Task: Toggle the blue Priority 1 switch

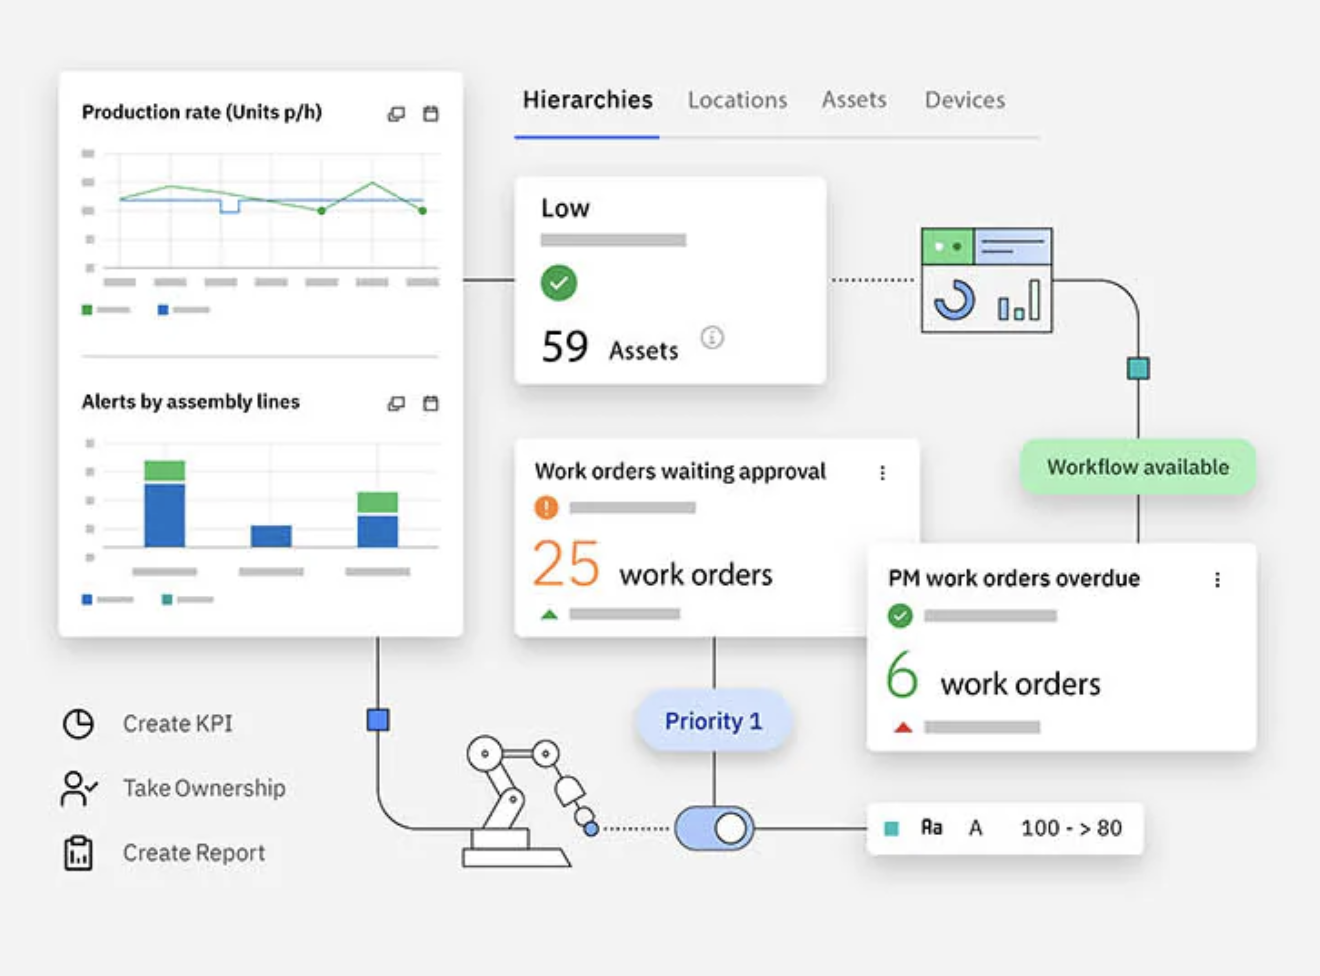Action: point(714,828)
